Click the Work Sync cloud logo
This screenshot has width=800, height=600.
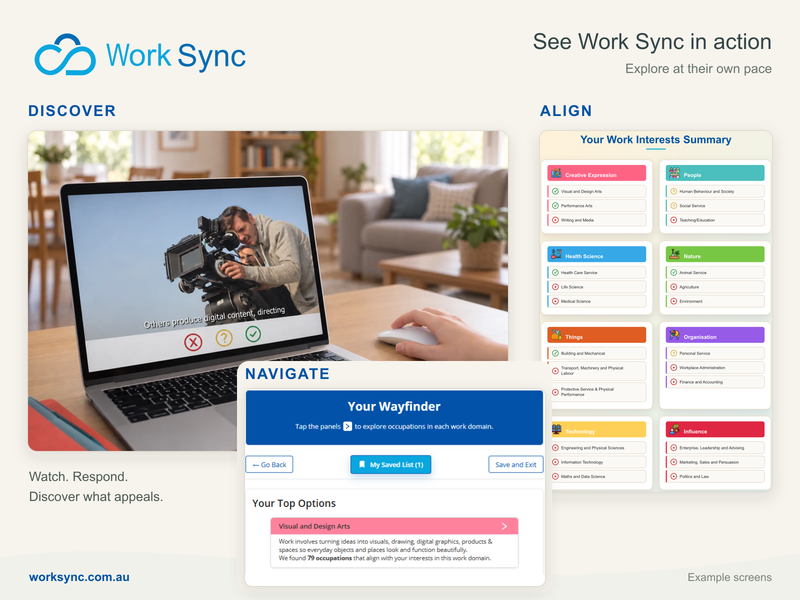click(65, 55)
